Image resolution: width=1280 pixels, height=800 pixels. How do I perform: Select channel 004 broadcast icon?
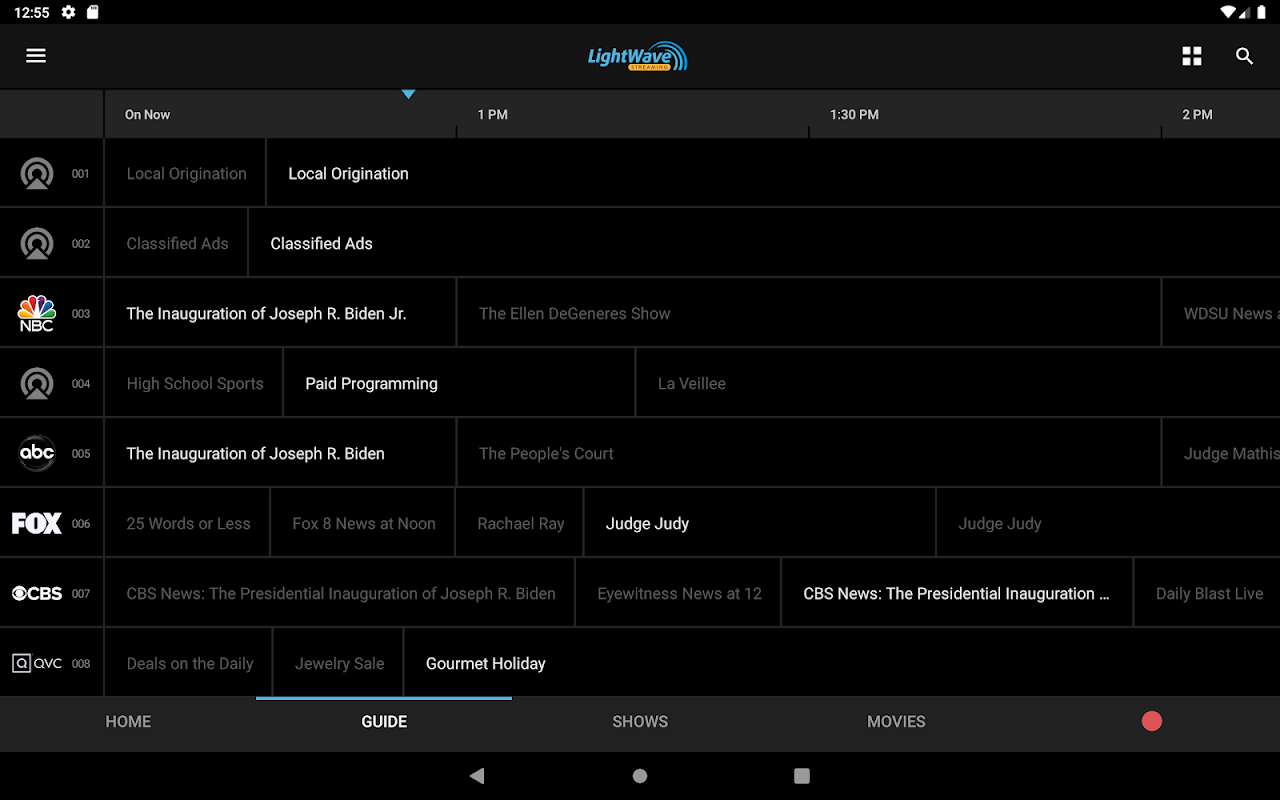pyautogui.click(x=37, y=384)
